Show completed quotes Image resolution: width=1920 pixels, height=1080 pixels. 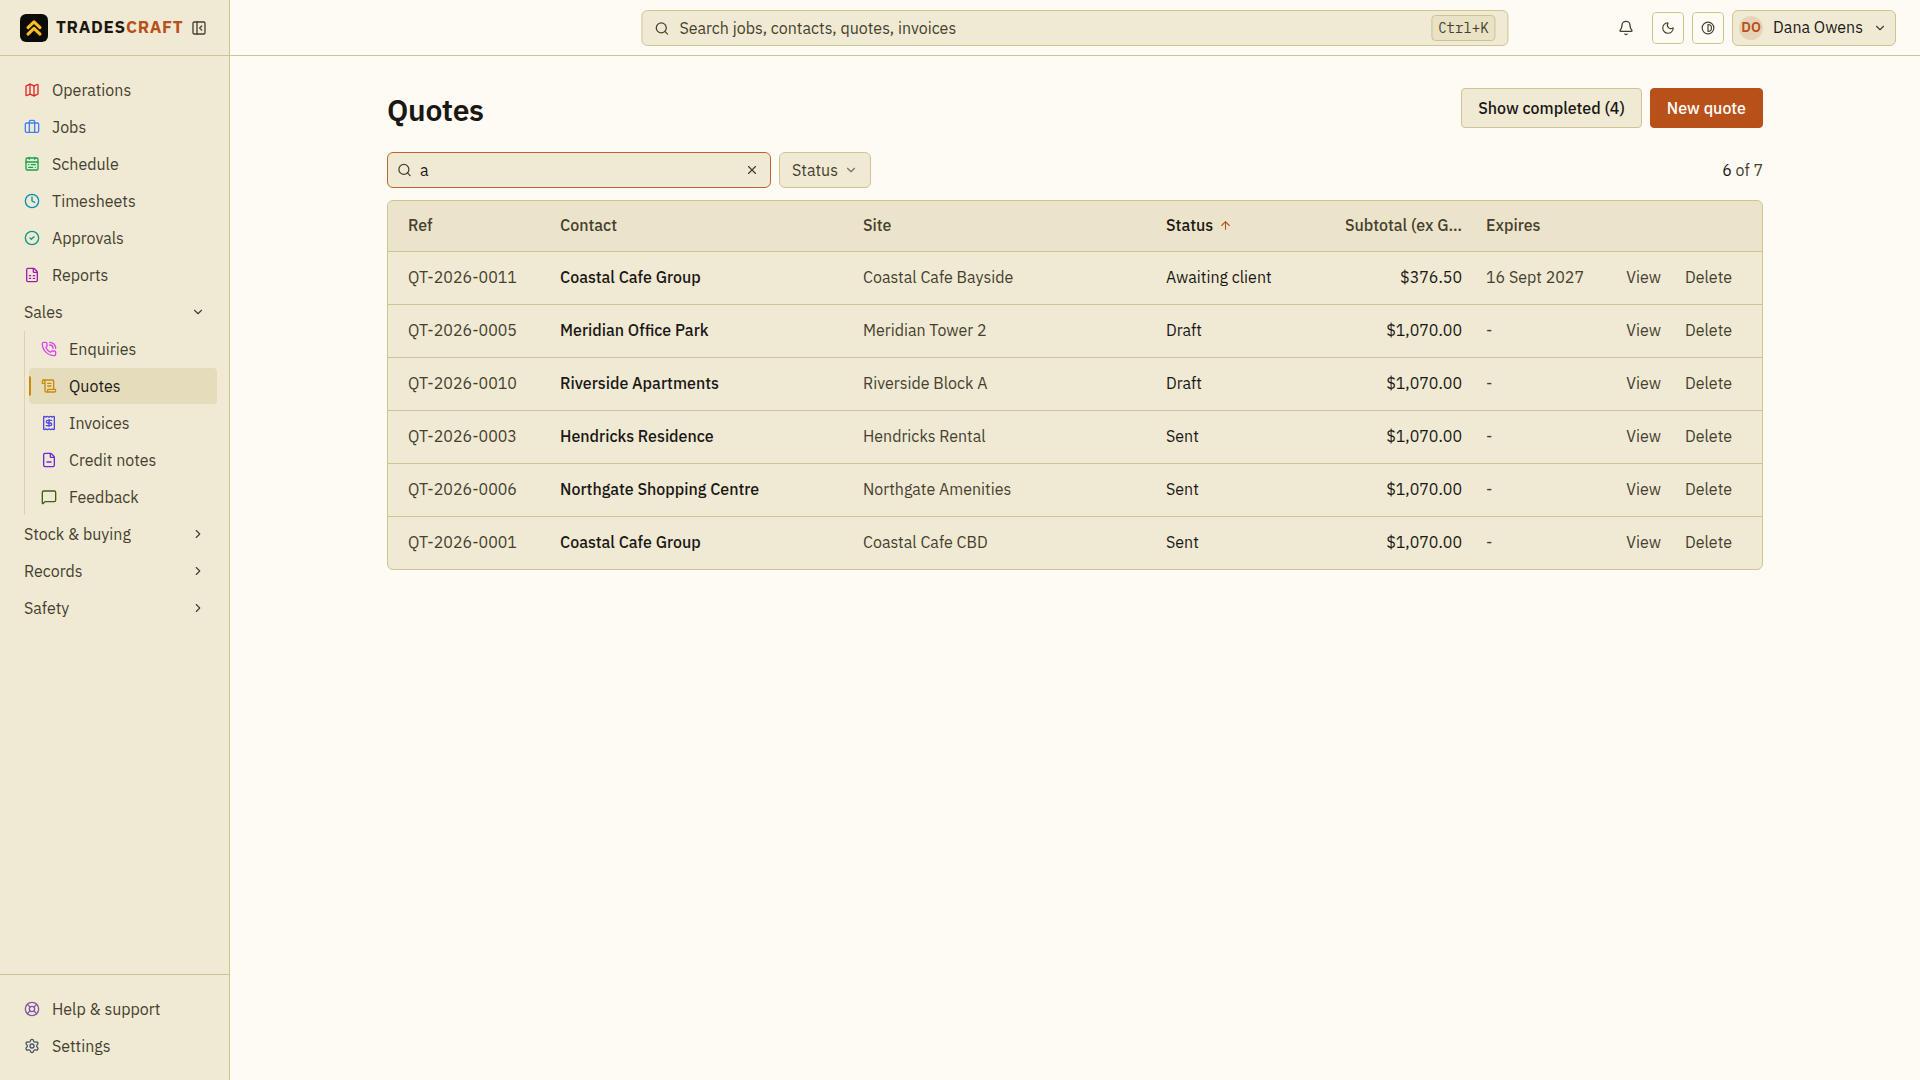1551,108
